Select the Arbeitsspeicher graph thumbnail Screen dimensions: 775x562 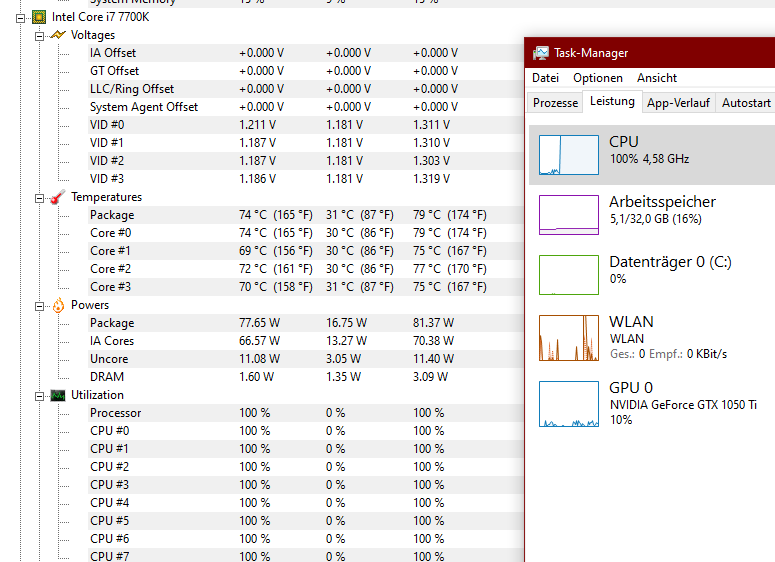click(x=569, y=215)
